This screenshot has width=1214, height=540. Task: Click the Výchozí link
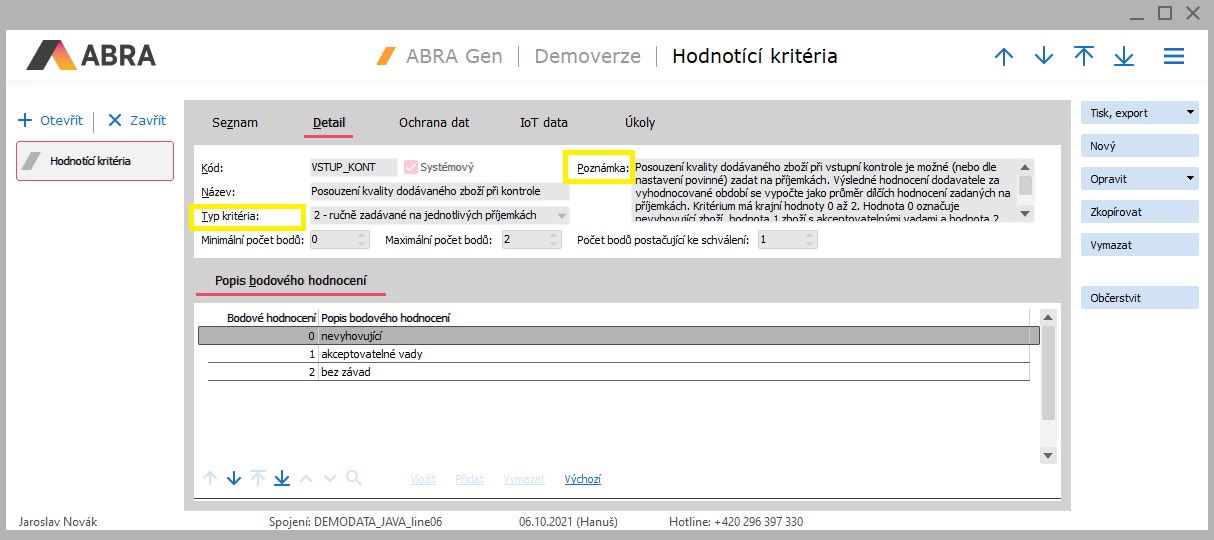coord(582,480)
